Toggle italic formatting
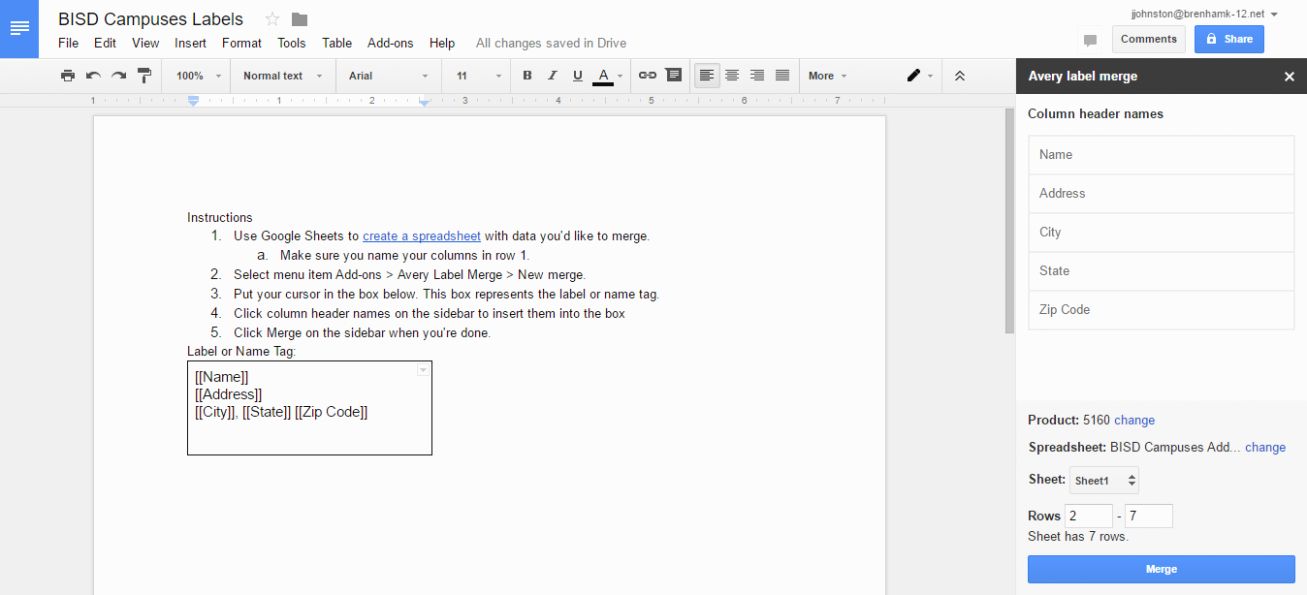 point(552,75)
